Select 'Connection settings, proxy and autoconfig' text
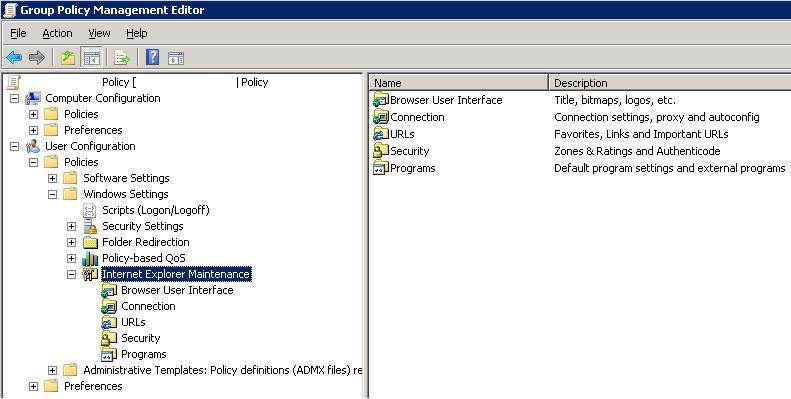791x399 pixels. pyautogui.click(x=657, y=117)
